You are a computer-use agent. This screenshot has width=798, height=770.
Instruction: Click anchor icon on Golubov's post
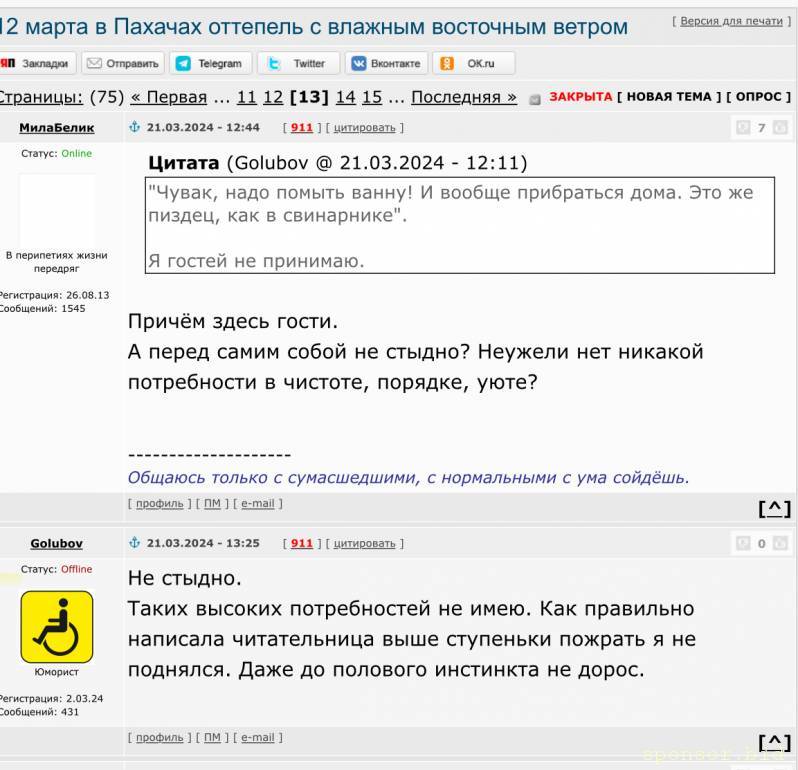click(x=135, y=543)
